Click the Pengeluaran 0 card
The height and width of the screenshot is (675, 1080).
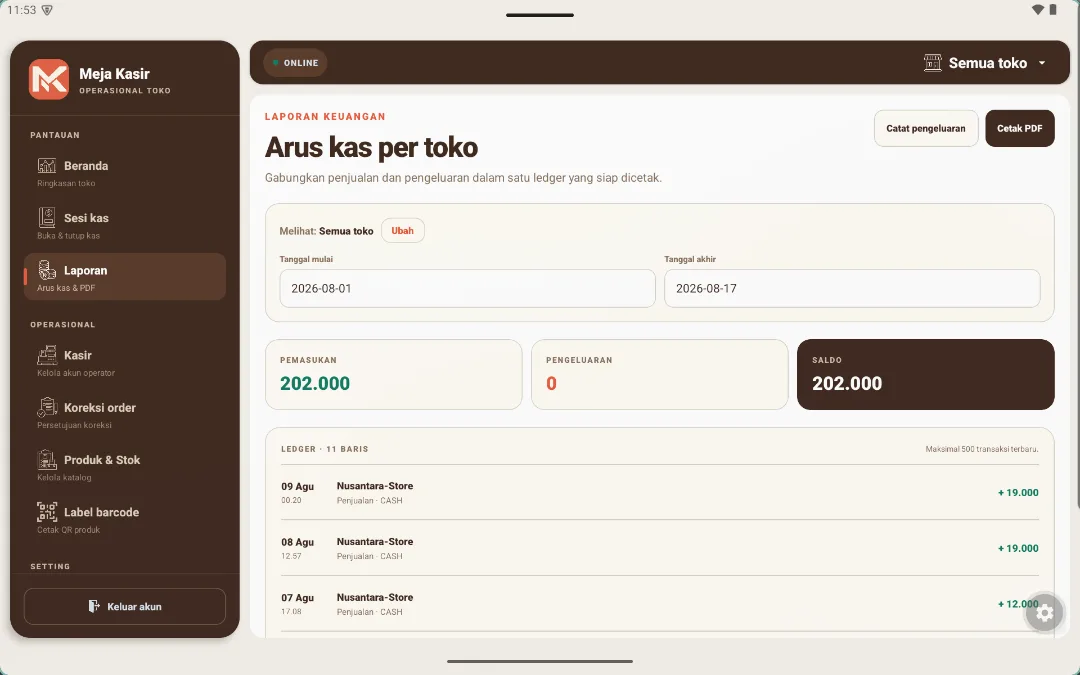(659, 374)
